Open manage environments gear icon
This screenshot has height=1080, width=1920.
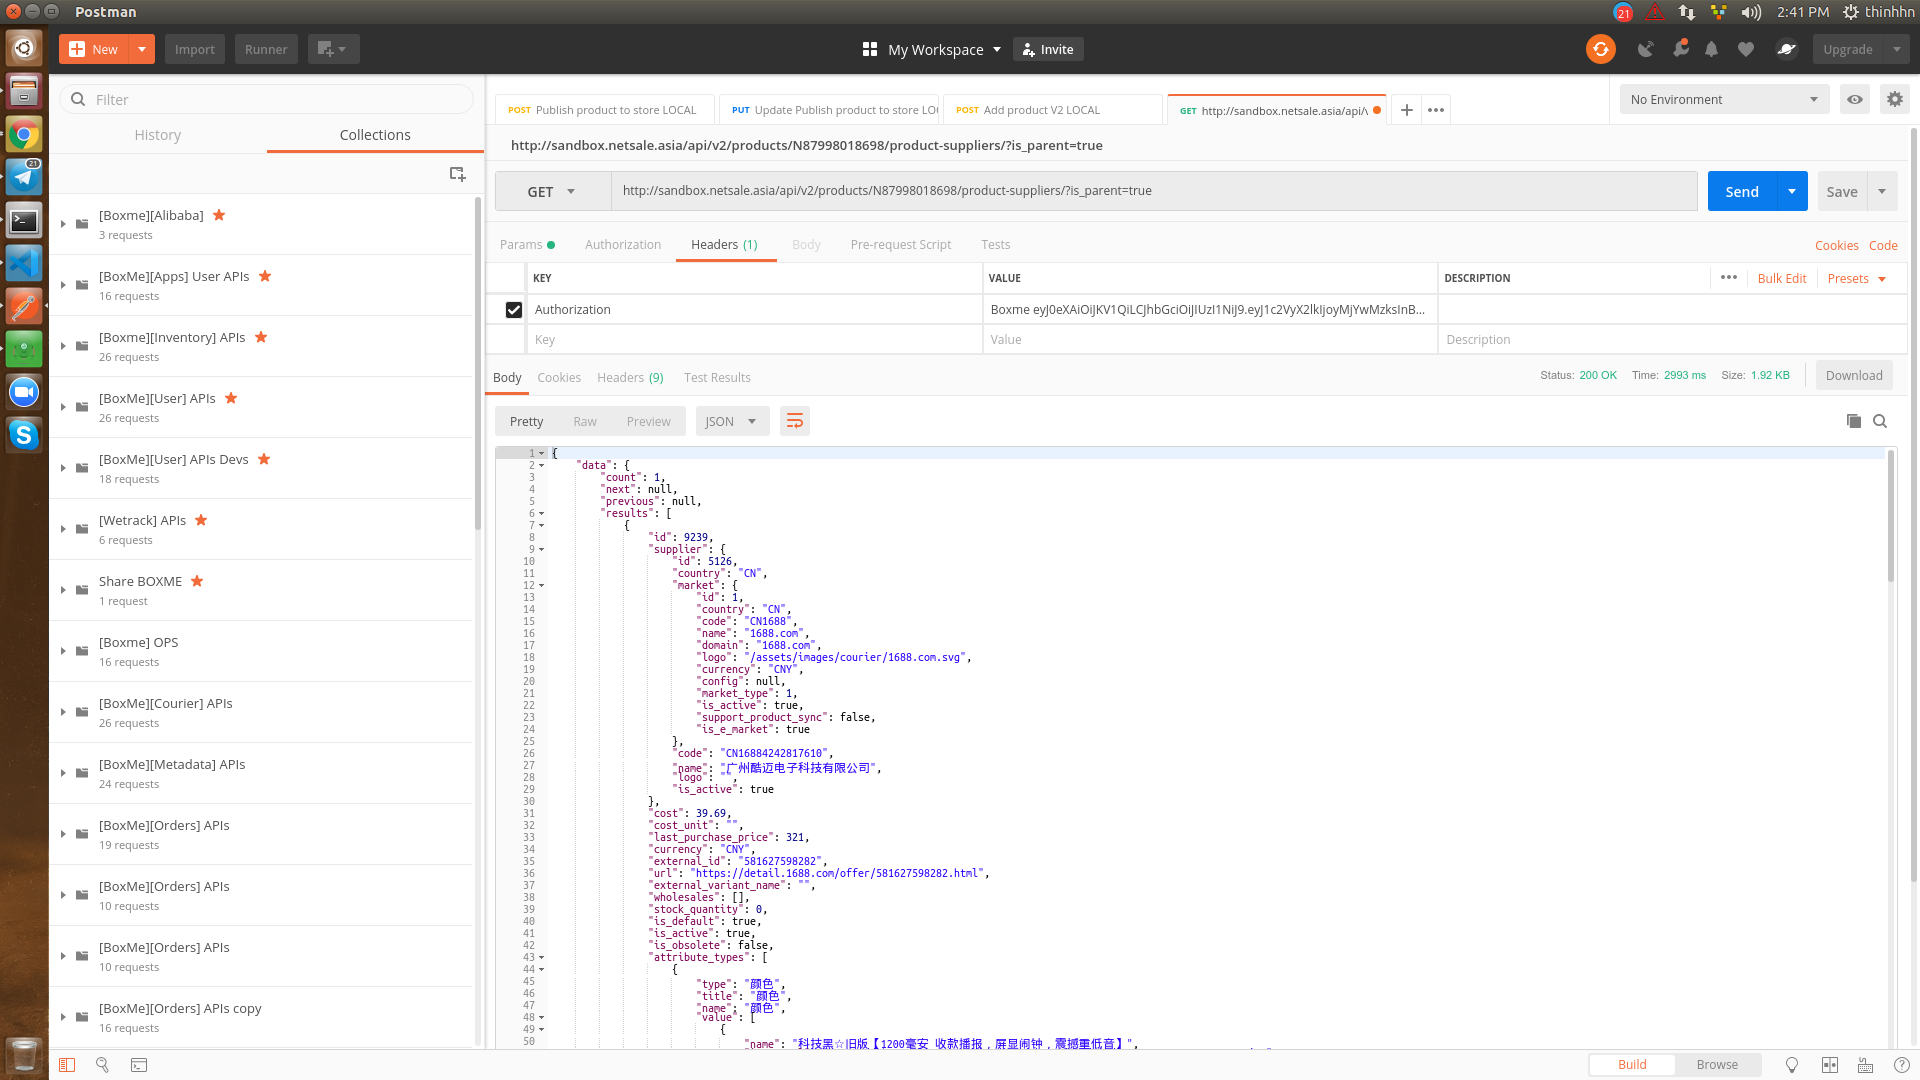point(1894,99)
